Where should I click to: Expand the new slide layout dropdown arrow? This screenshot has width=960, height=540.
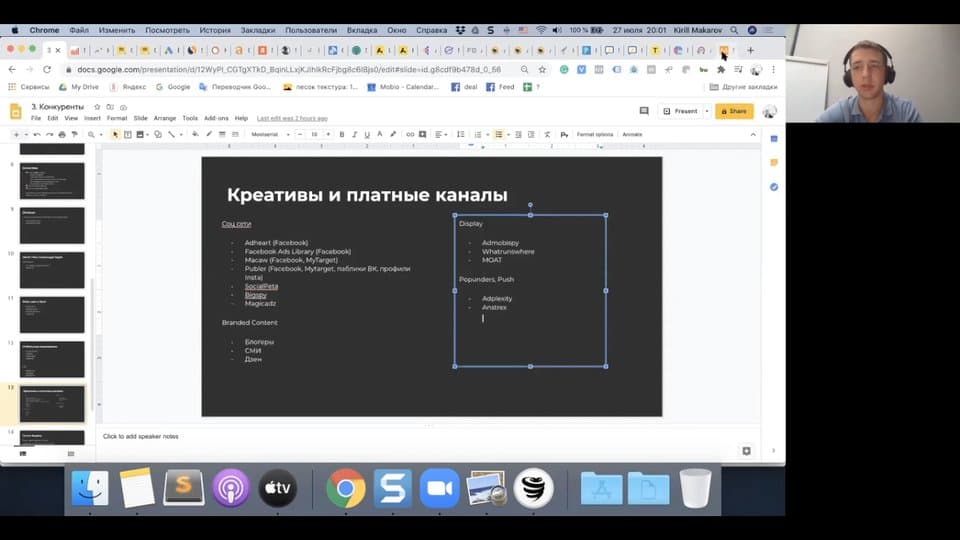tap(26, 135)
